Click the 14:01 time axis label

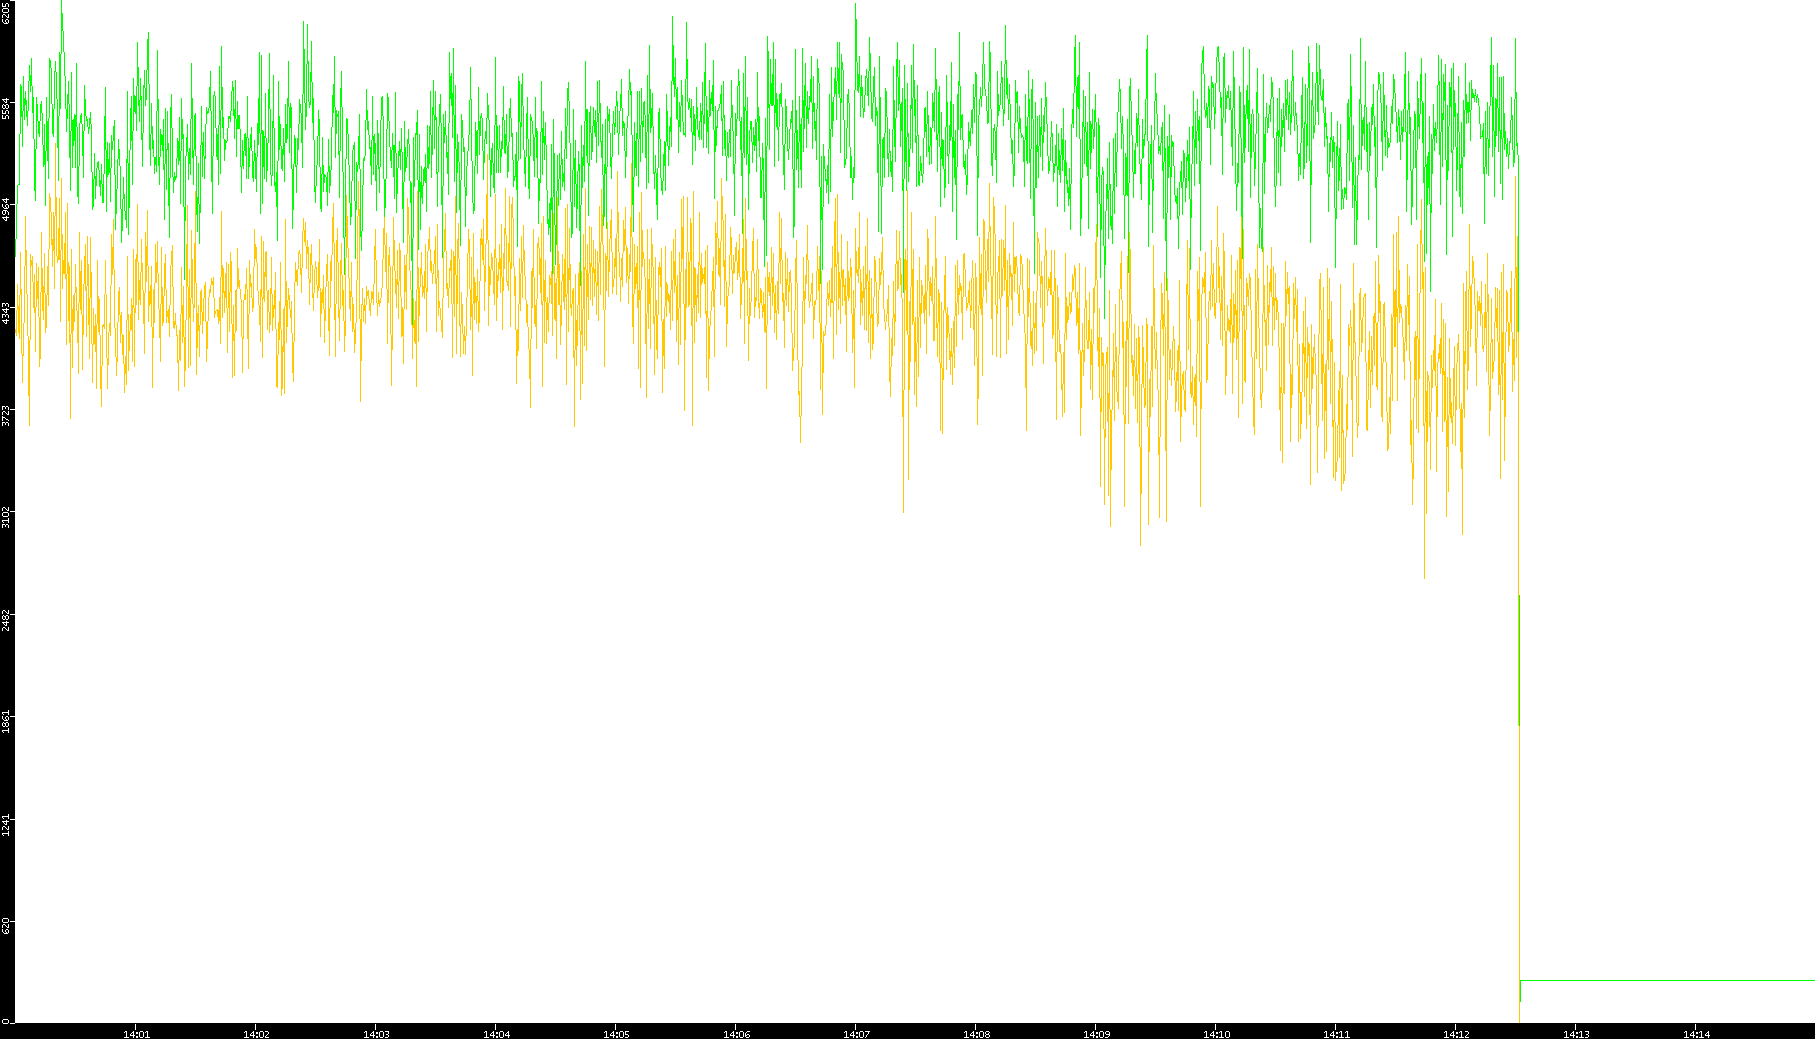tap(136, 1034)
